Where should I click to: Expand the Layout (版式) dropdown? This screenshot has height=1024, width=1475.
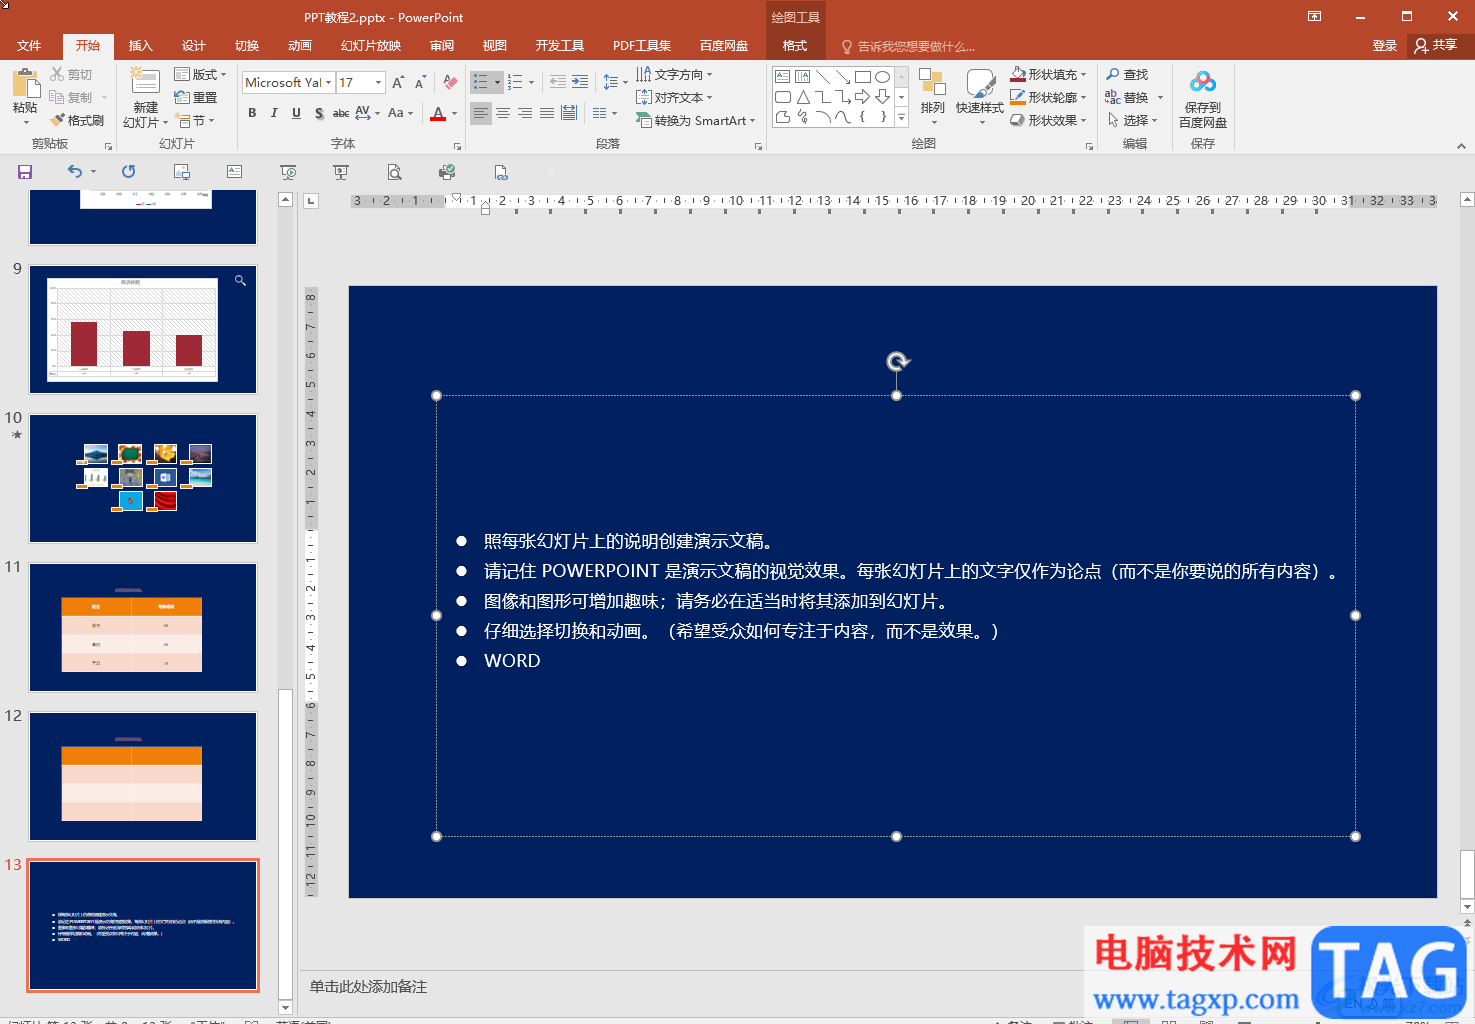[x=200, y=74]
